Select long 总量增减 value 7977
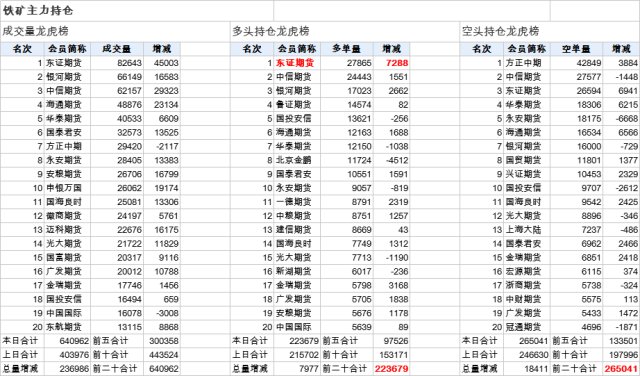 click(x=309, y=368)
